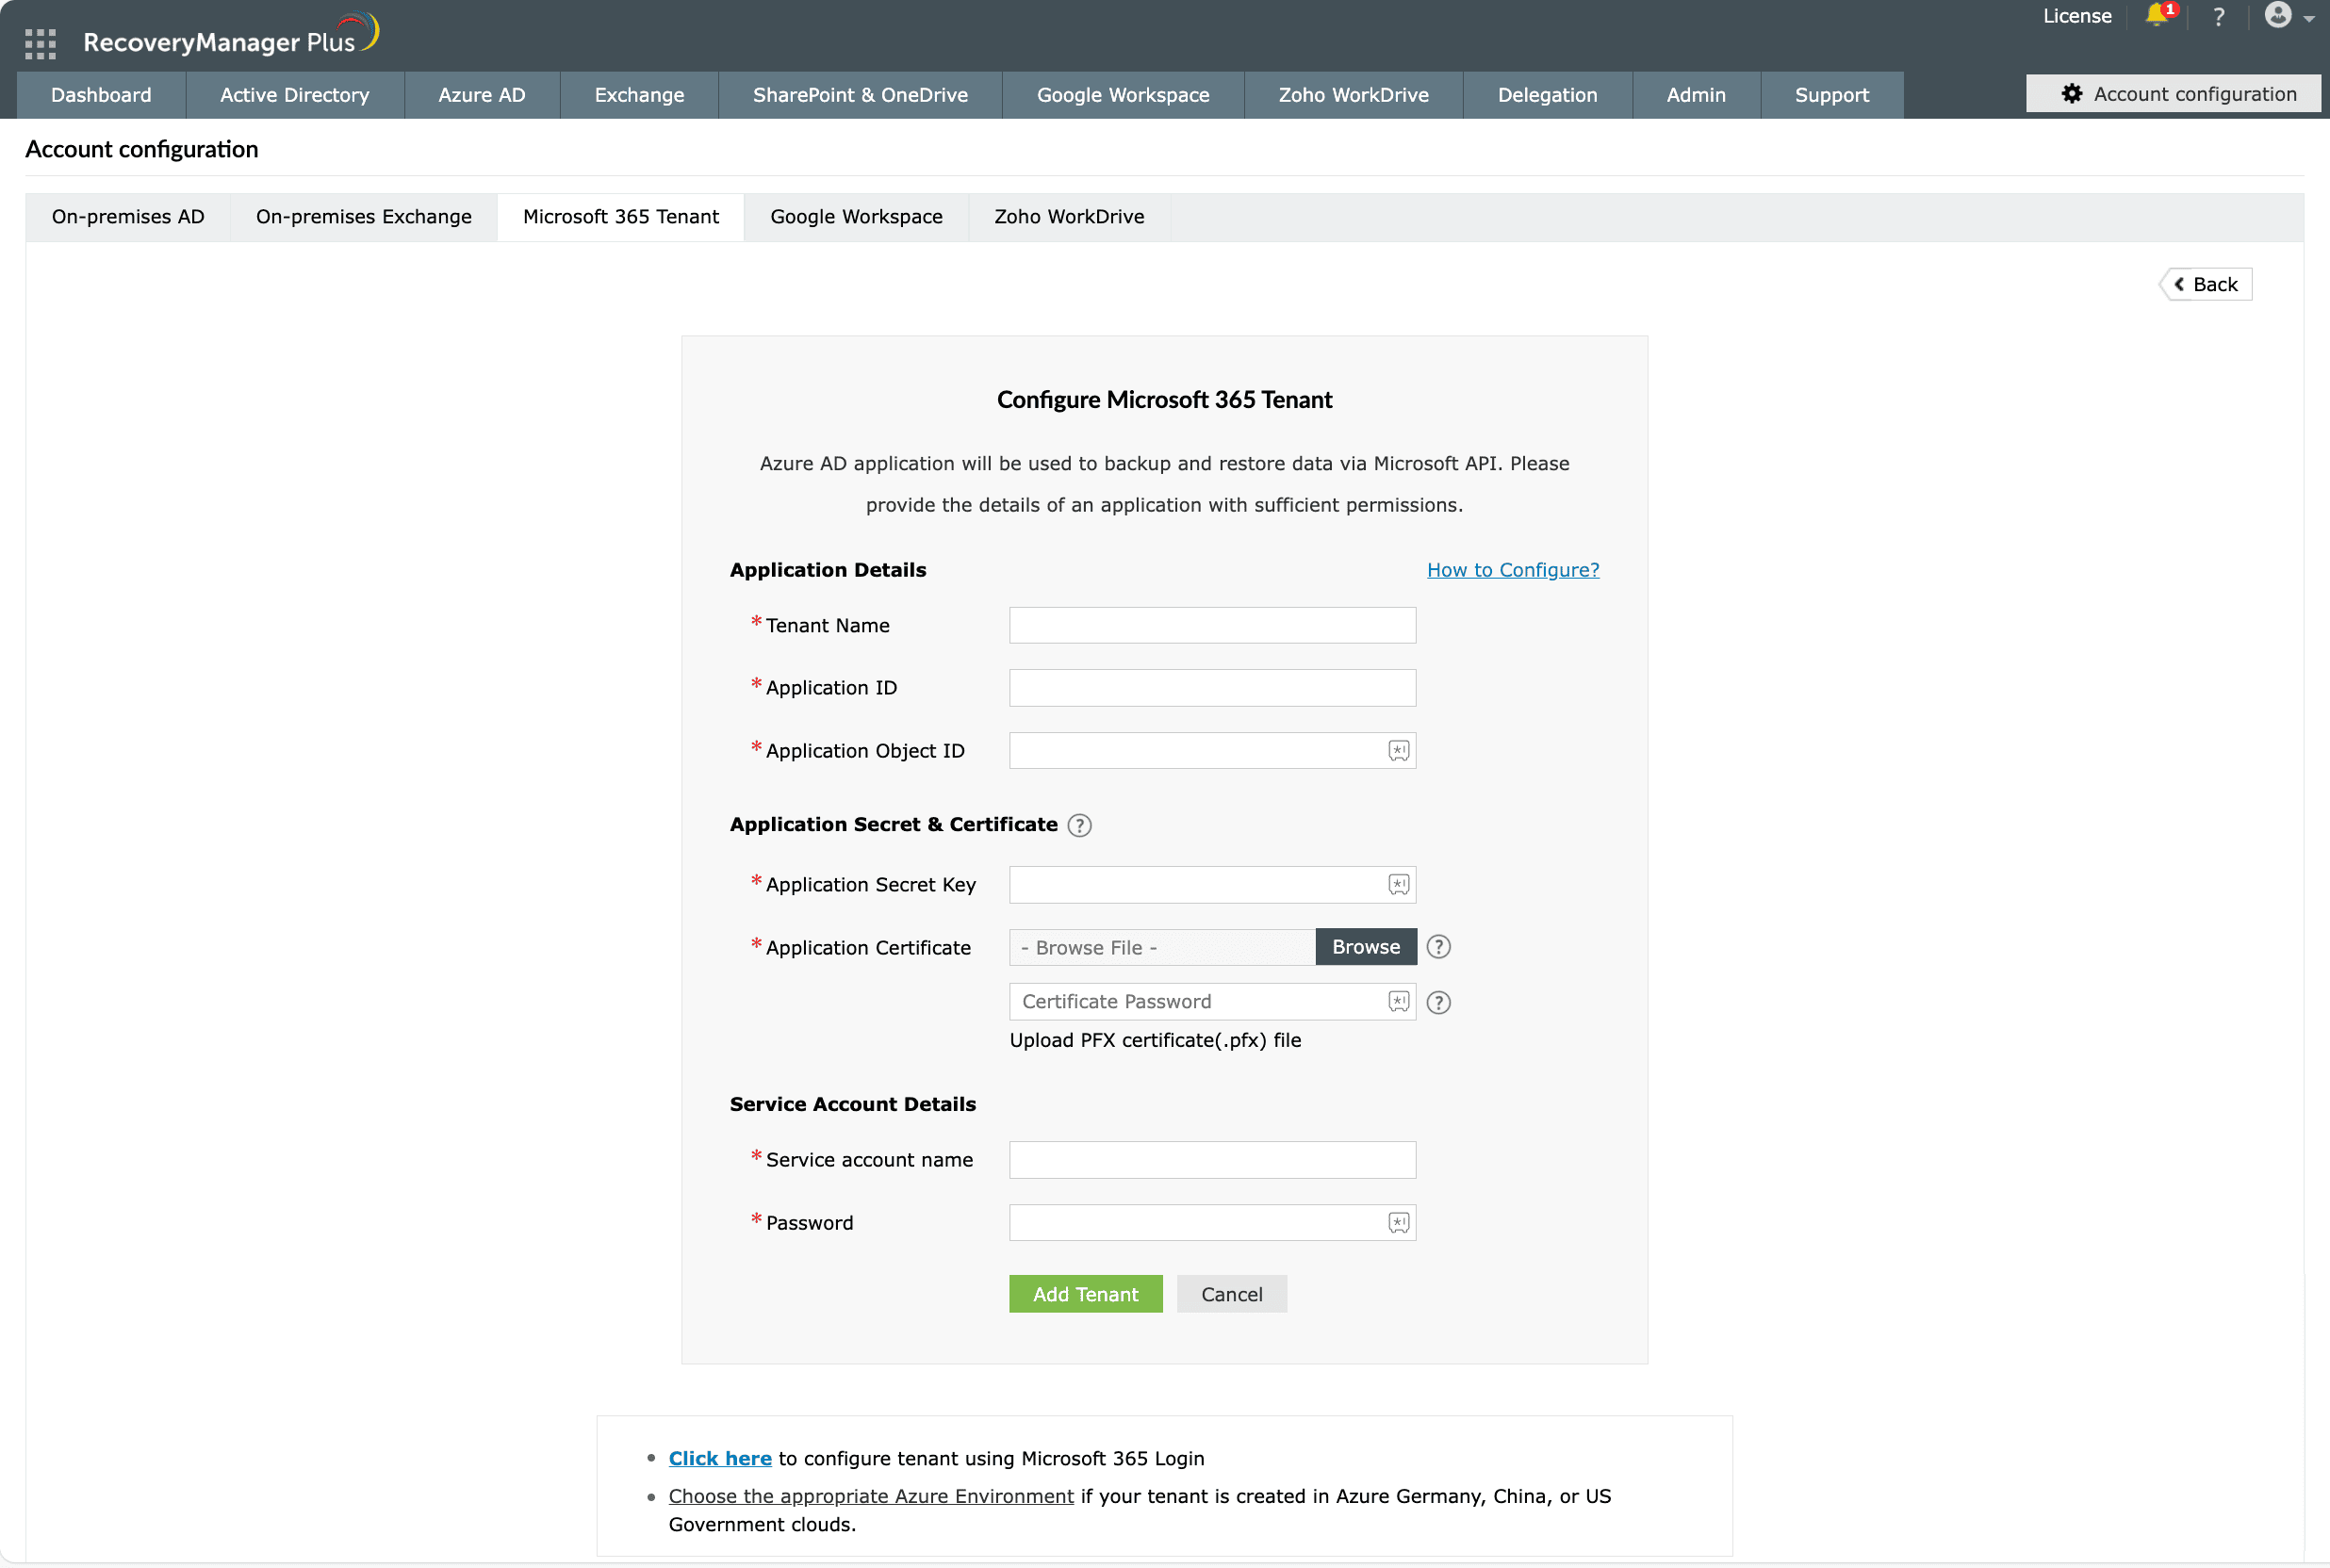Image resolution: width=2330 pixels, height=1568 pixels.
Task: Click the Application Certificate help icon
Action: [1439, 947]
